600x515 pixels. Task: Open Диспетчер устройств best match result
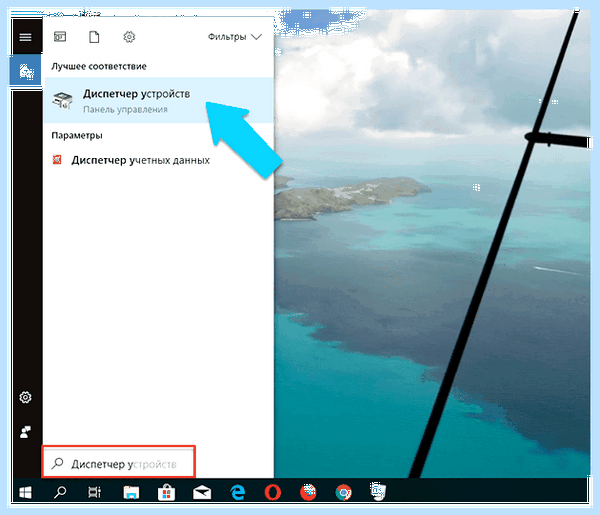[x=159, y=100]
